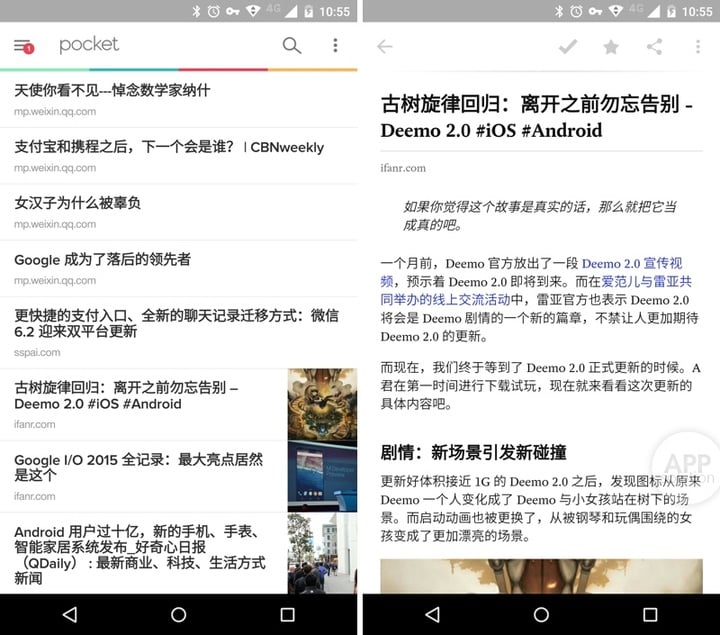This screenshot has width=720, height=635.
Task: Tap the ifanr.com source under article title
Action: (x=403, y=168)
